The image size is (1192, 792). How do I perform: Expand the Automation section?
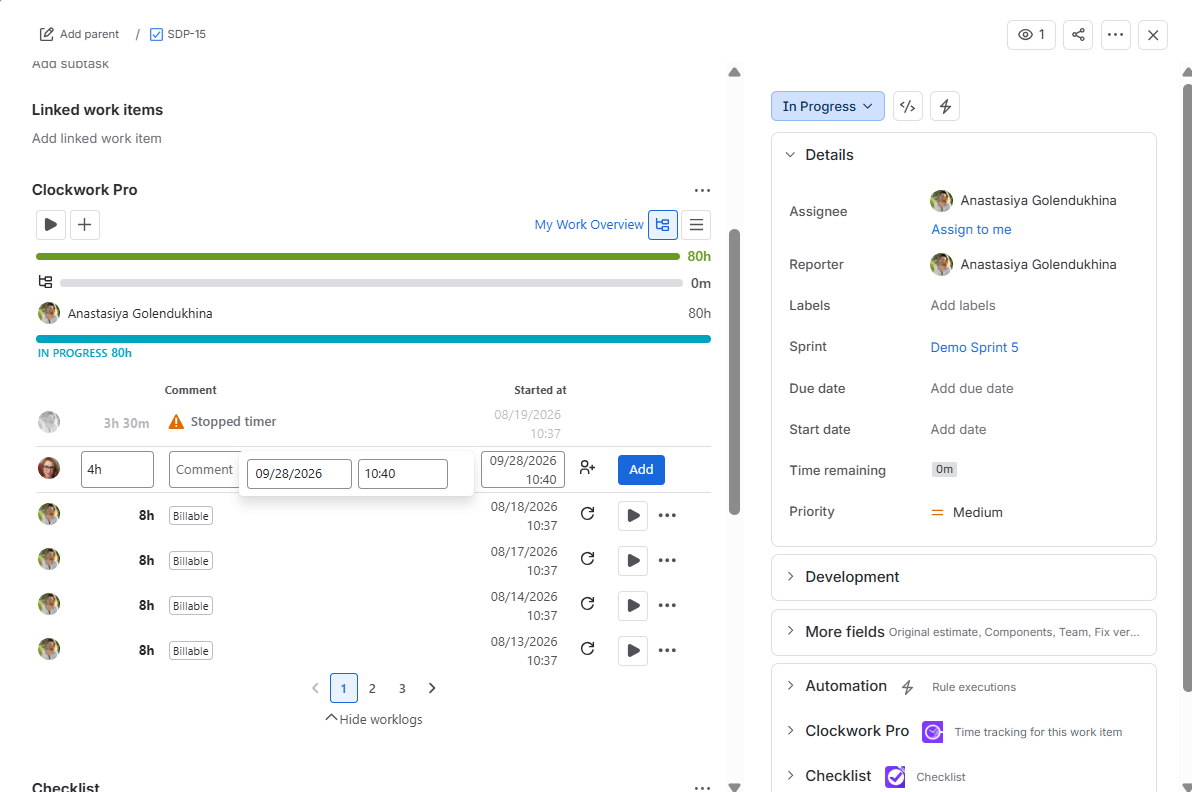click(791, 686)
